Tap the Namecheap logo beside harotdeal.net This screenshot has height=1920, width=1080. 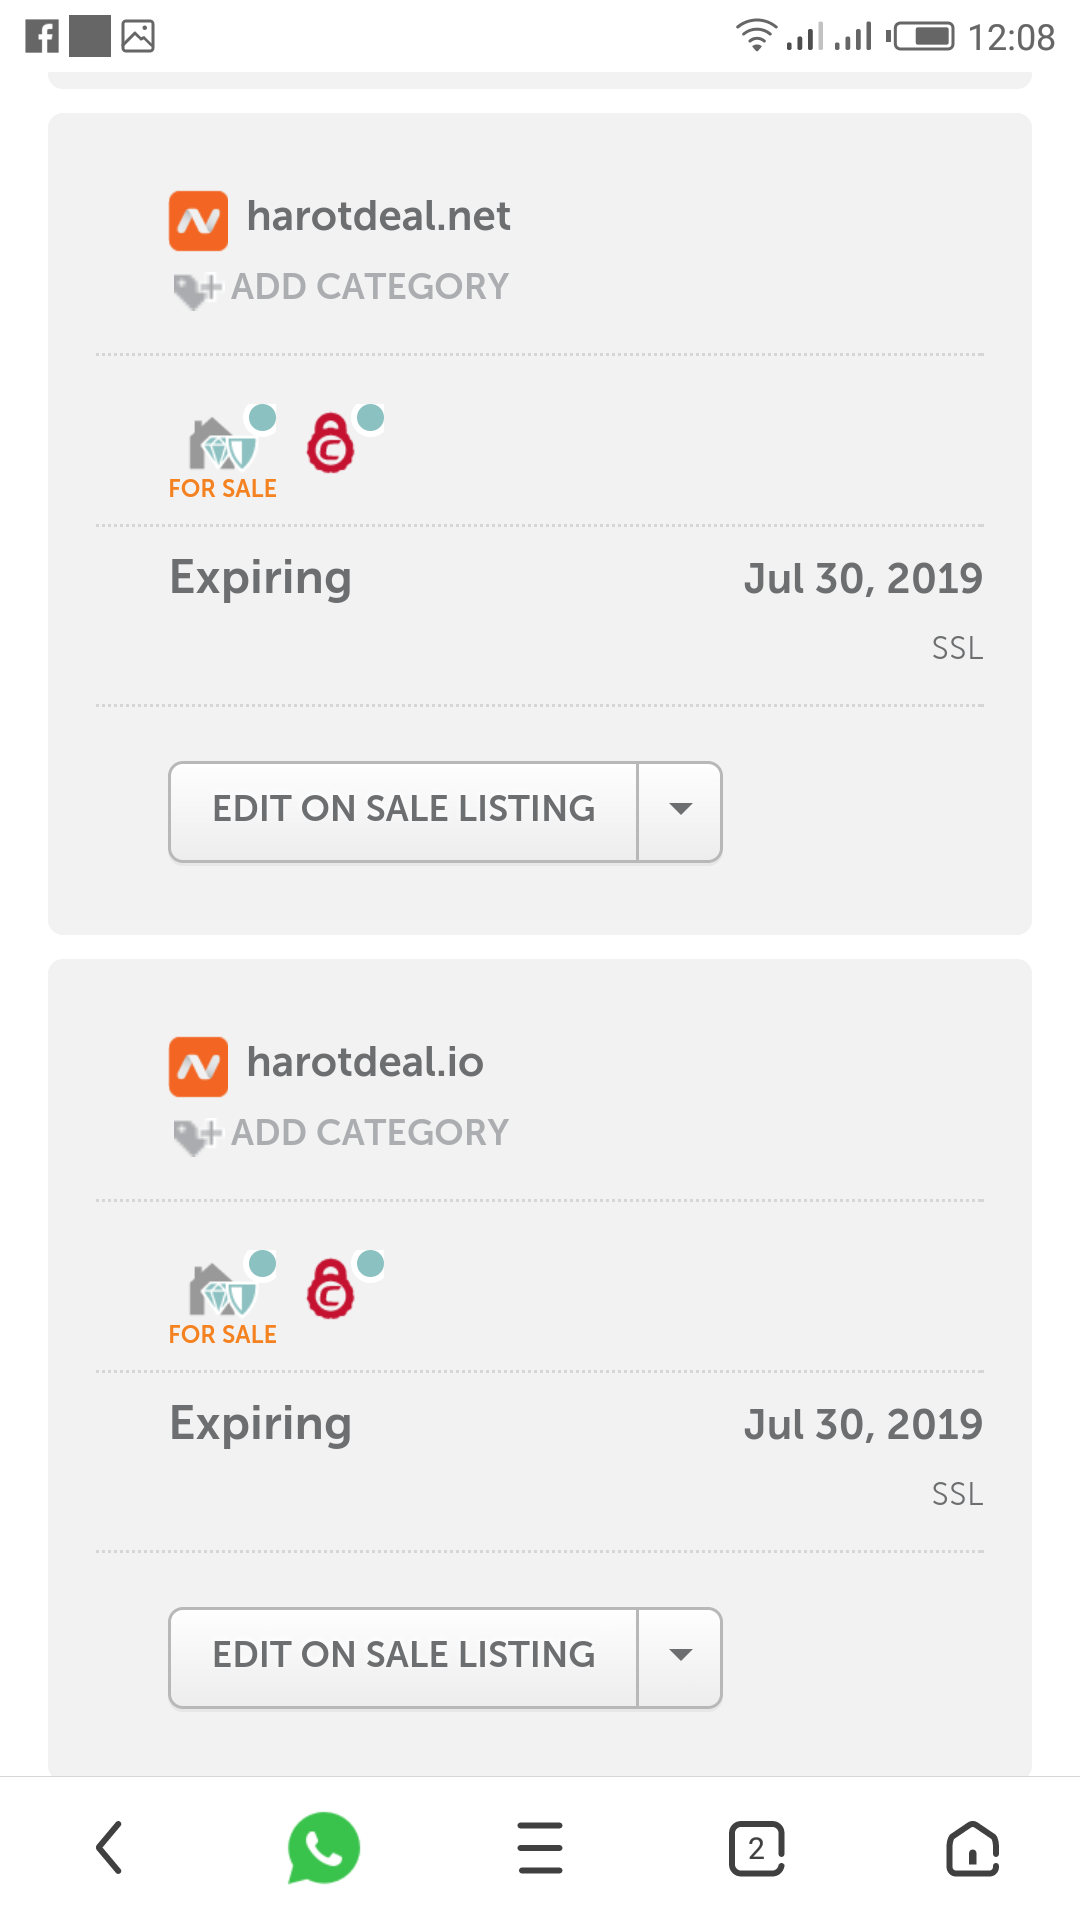click(x=198, y=220)
